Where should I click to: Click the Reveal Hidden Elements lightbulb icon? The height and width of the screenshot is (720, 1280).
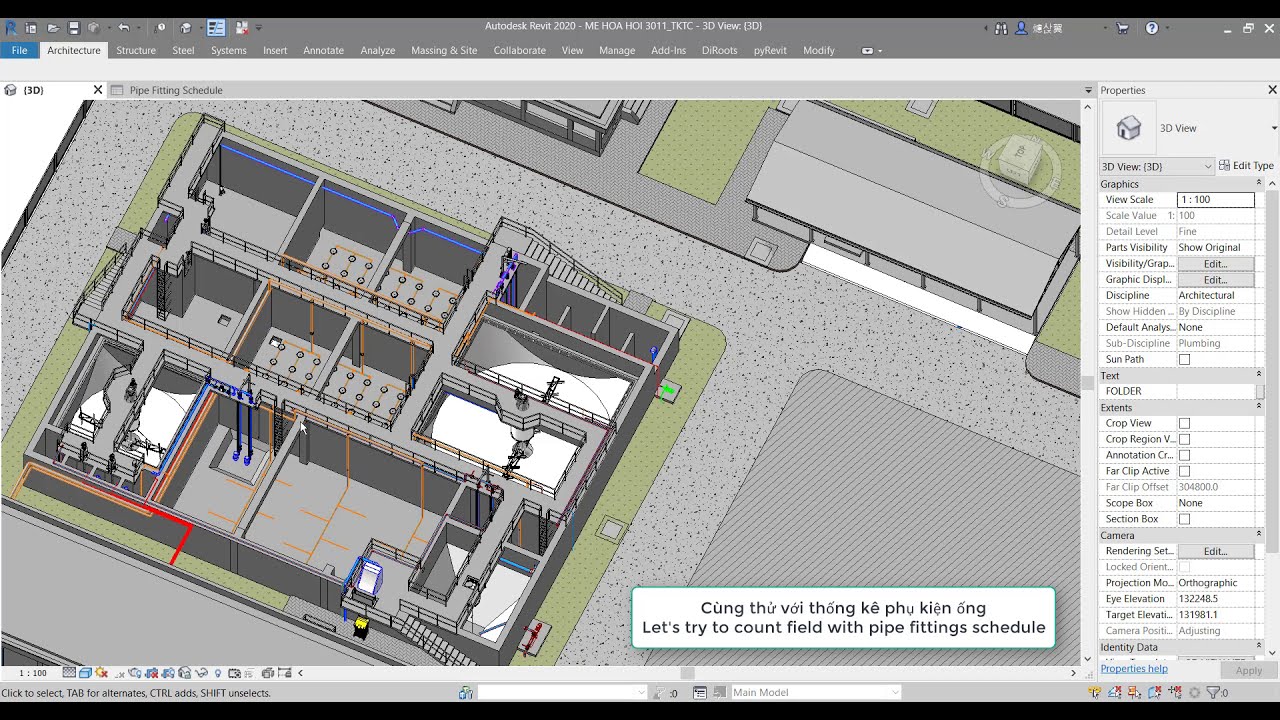(218, 673)
